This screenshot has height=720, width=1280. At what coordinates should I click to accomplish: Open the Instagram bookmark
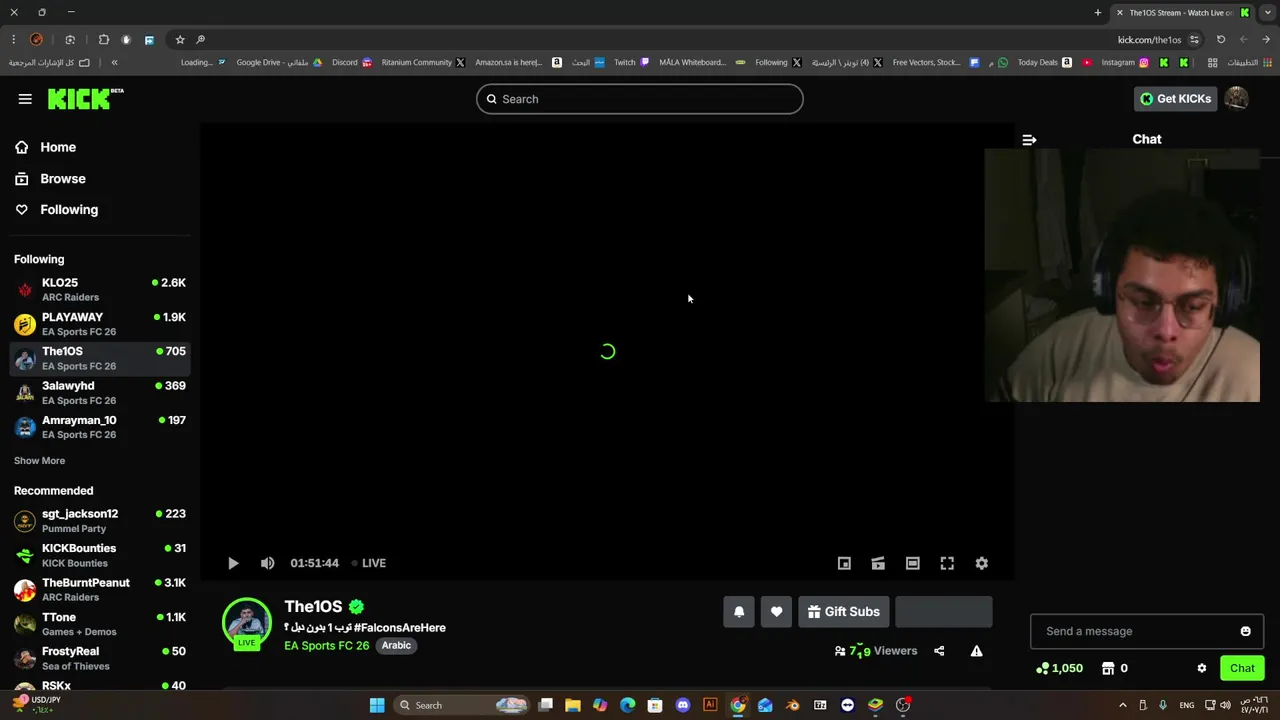(x=1124, y=62)
